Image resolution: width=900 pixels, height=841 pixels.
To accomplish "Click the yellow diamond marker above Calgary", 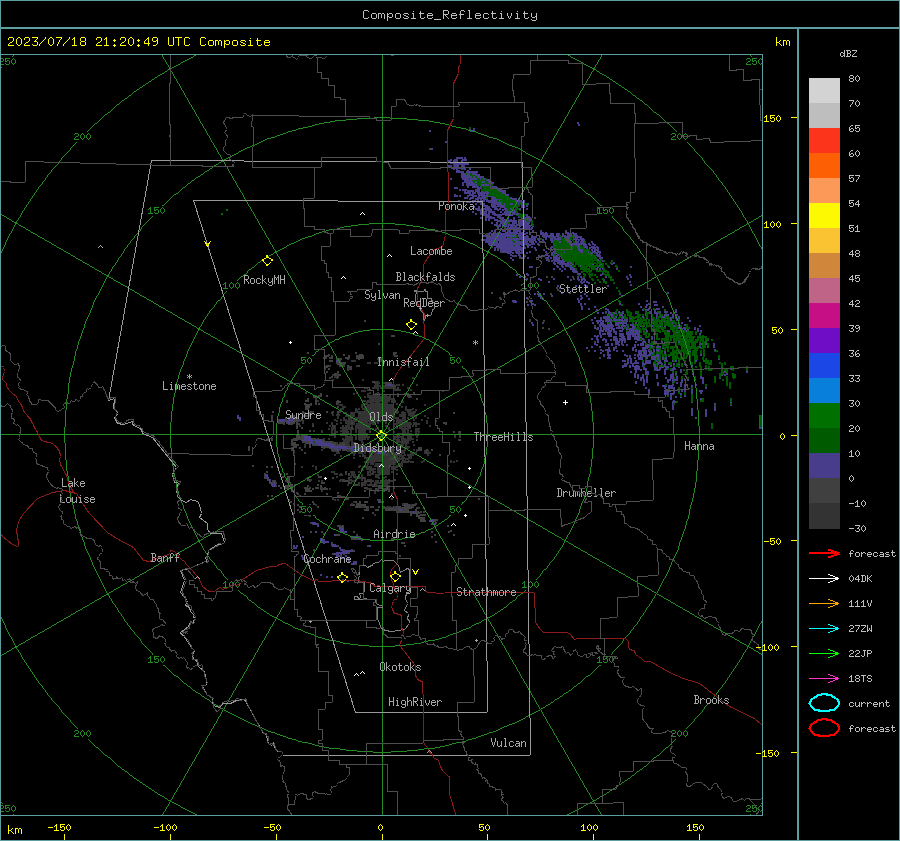I will pyautogui.click(x=395, y=576).
